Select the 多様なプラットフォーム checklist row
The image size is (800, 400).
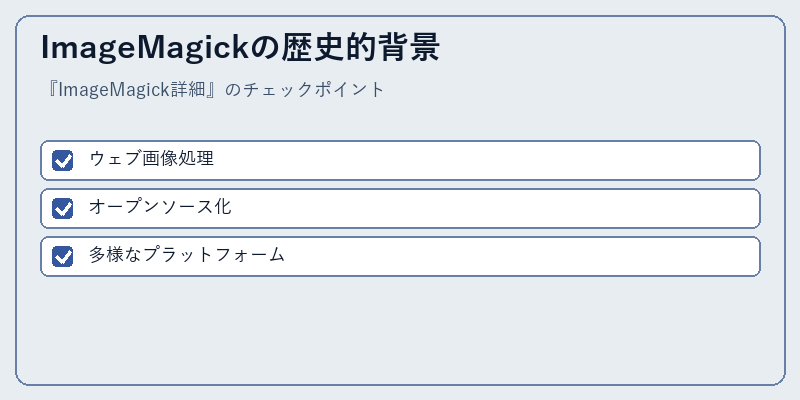pos(401,256)
